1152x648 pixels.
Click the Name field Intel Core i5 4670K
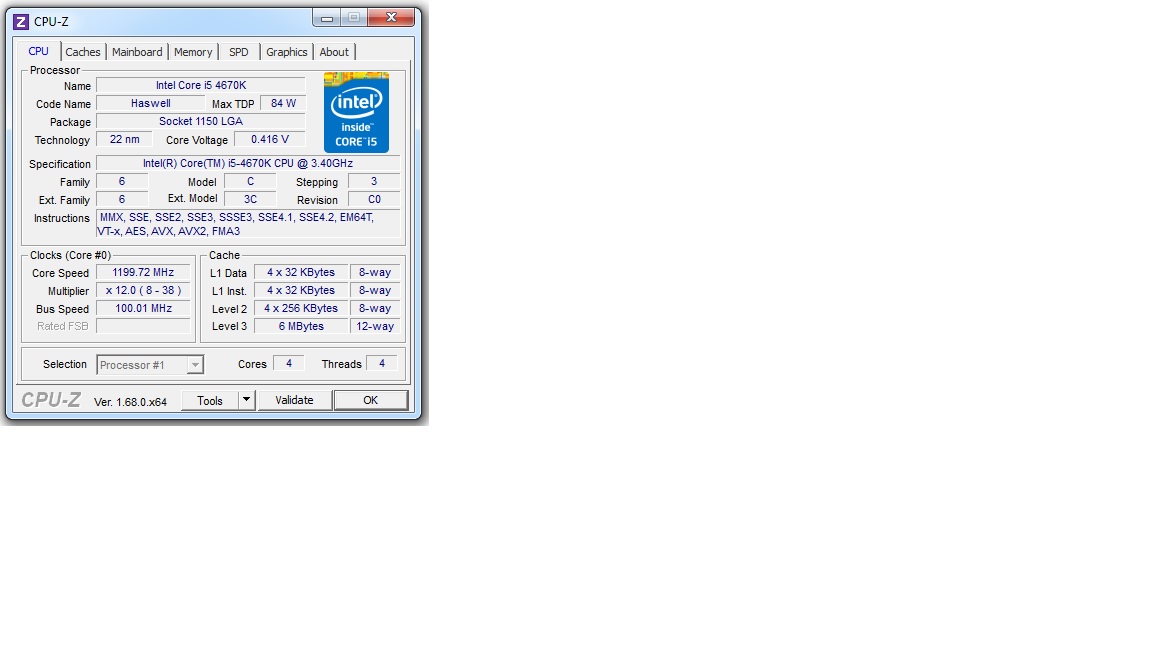click(201, 85)
